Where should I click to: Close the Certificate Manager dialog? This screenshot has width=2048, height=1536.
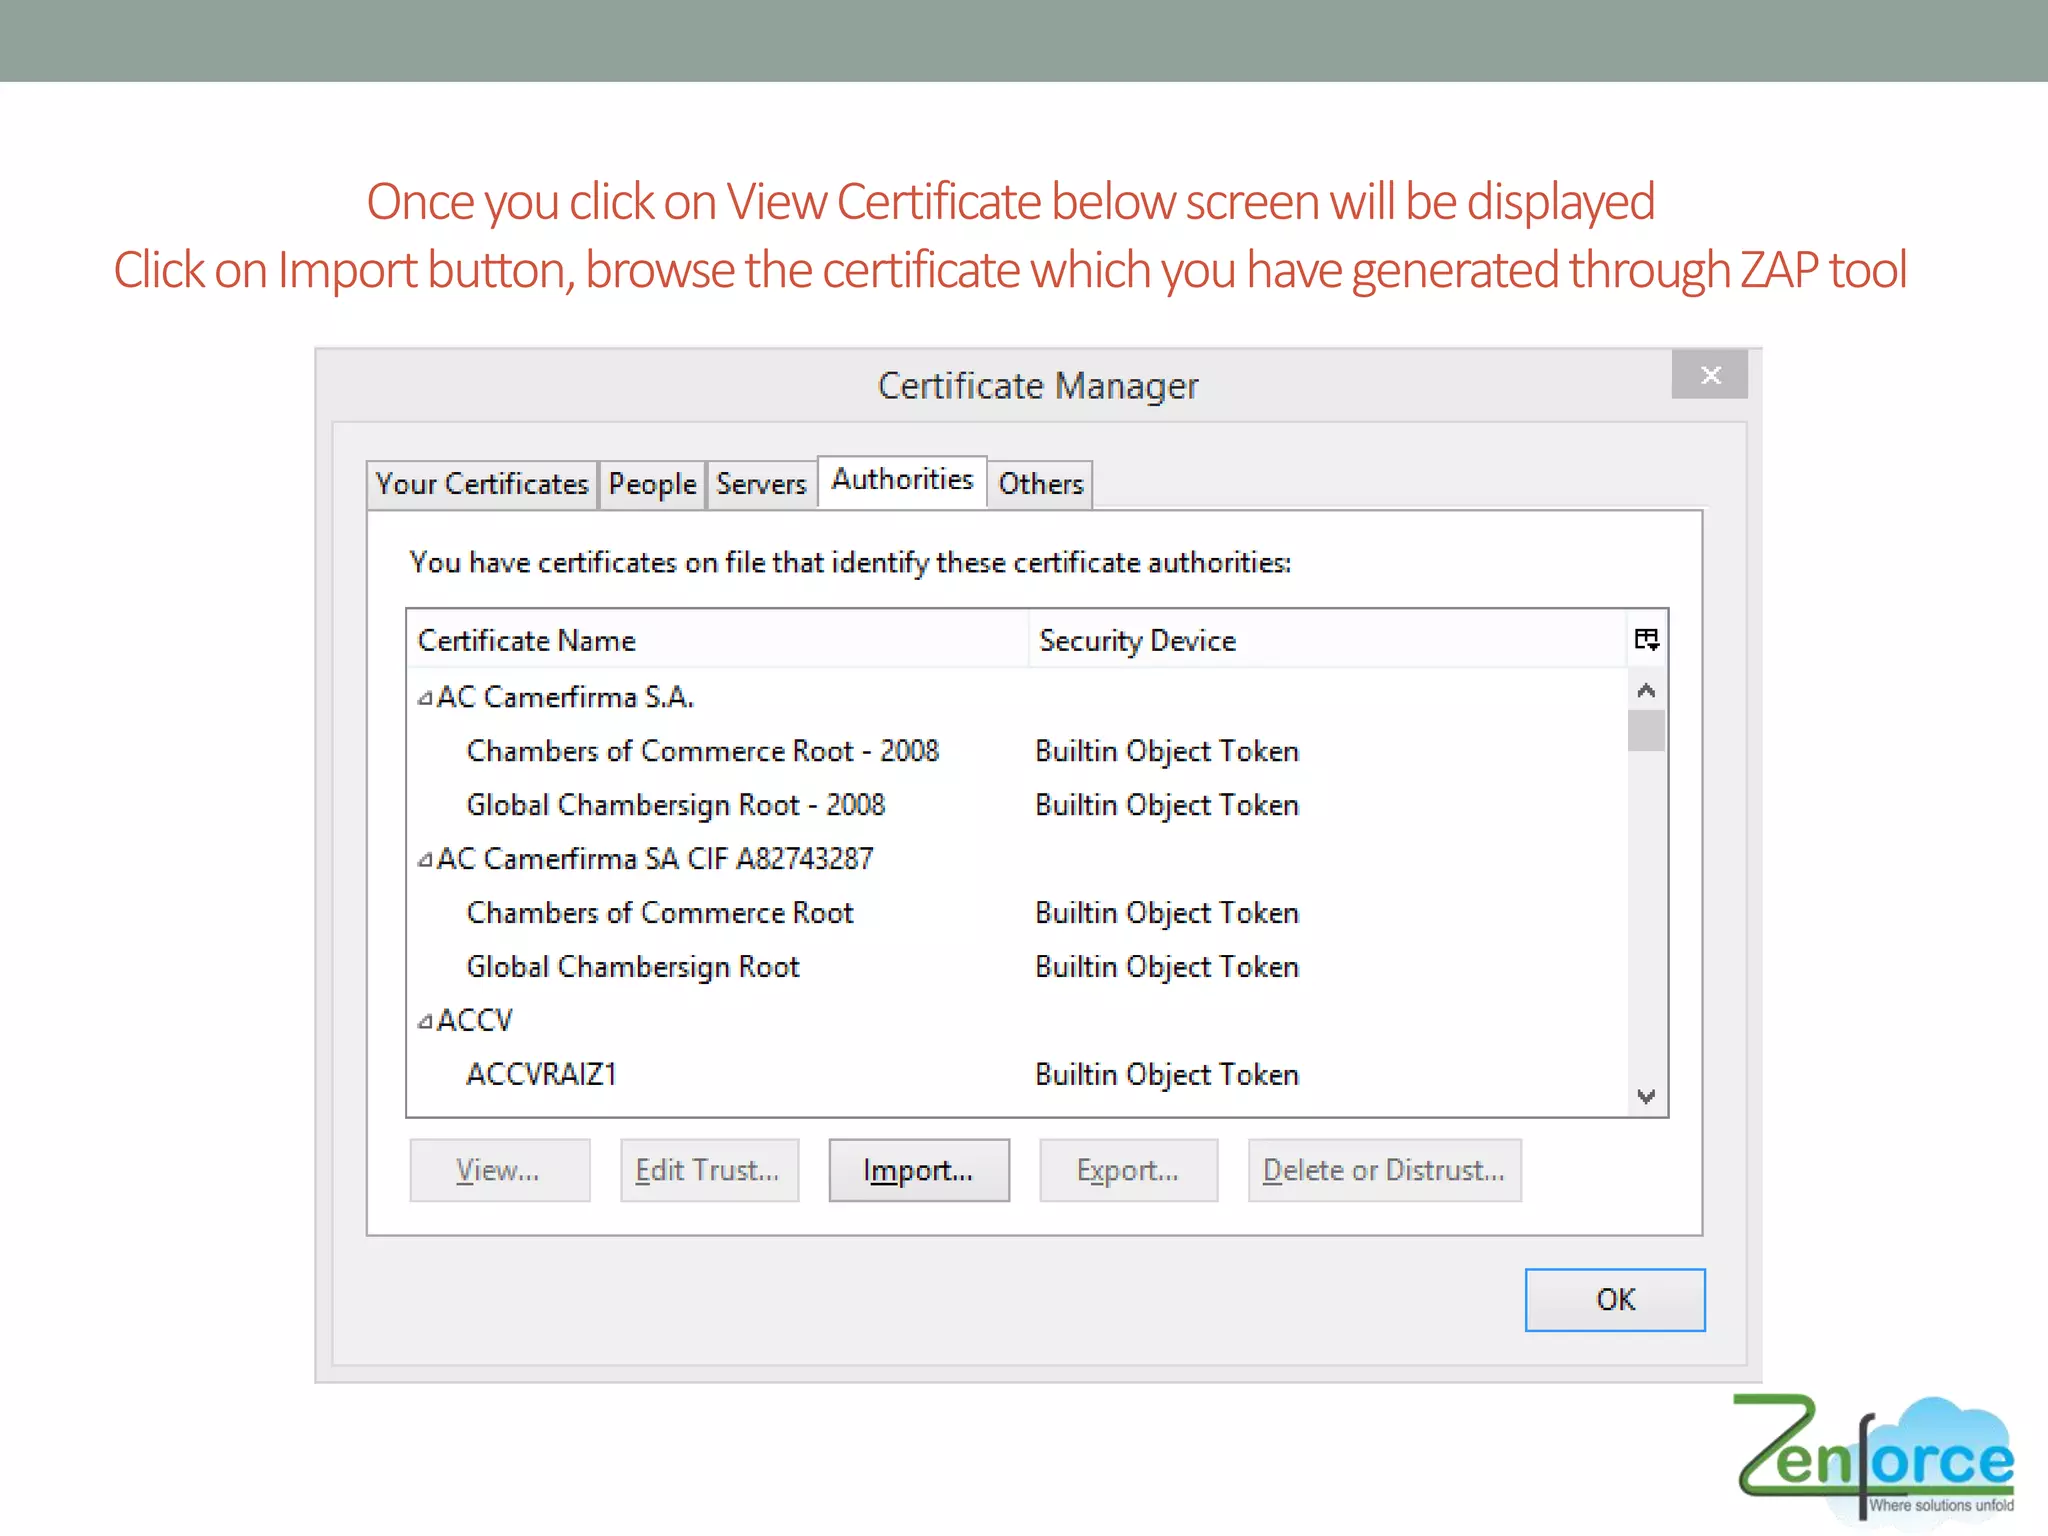tap(1710, 375)
